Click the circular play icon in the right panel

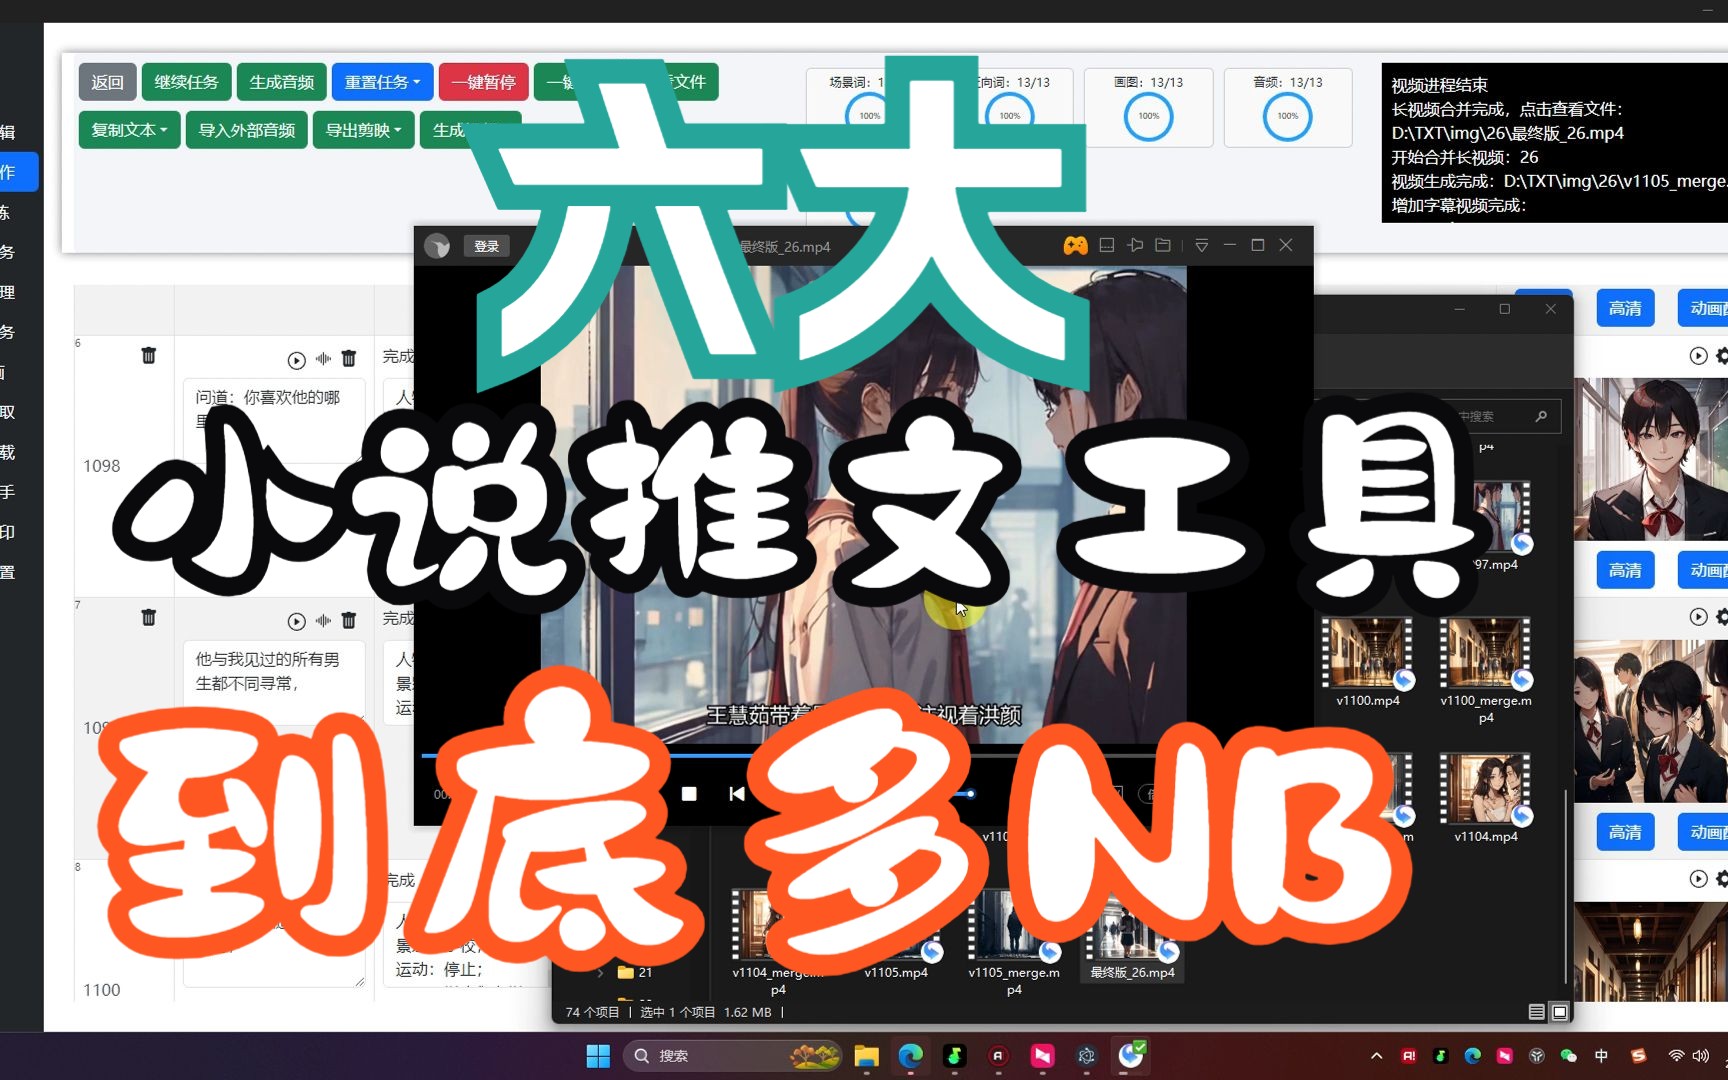pos(1697,355)
